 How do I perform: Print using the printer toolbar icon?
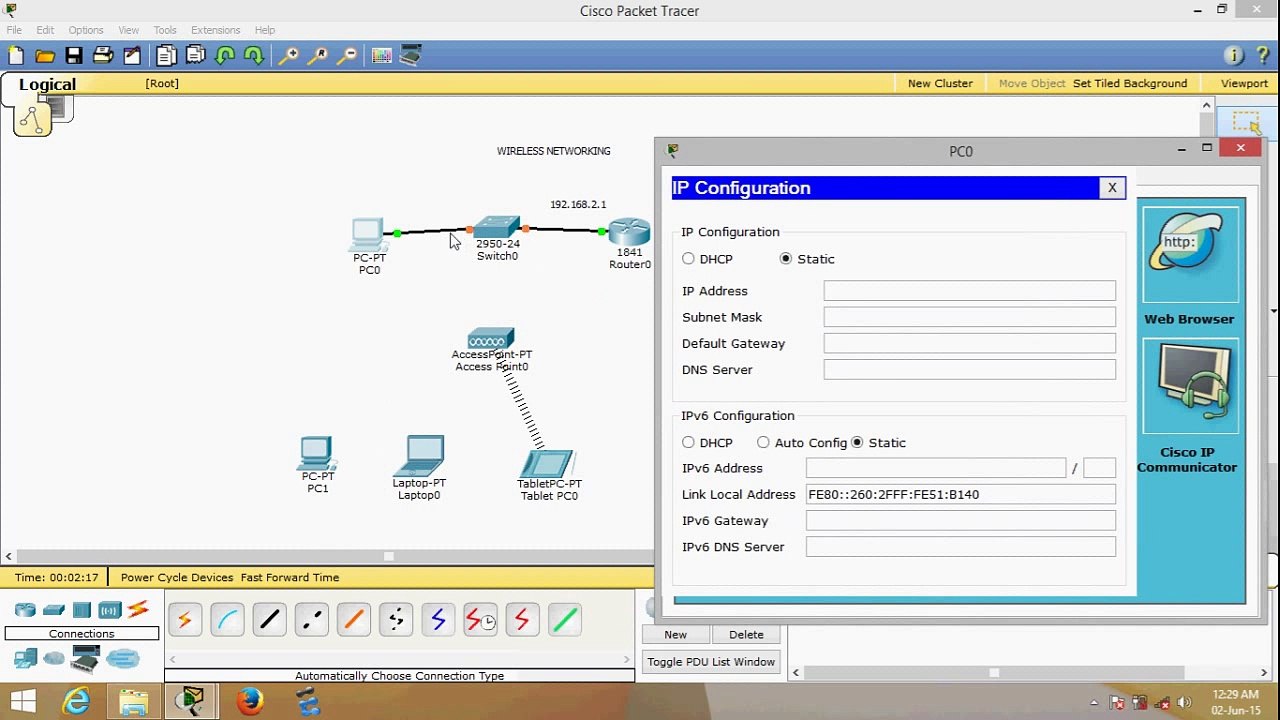[x=103, y=56]
